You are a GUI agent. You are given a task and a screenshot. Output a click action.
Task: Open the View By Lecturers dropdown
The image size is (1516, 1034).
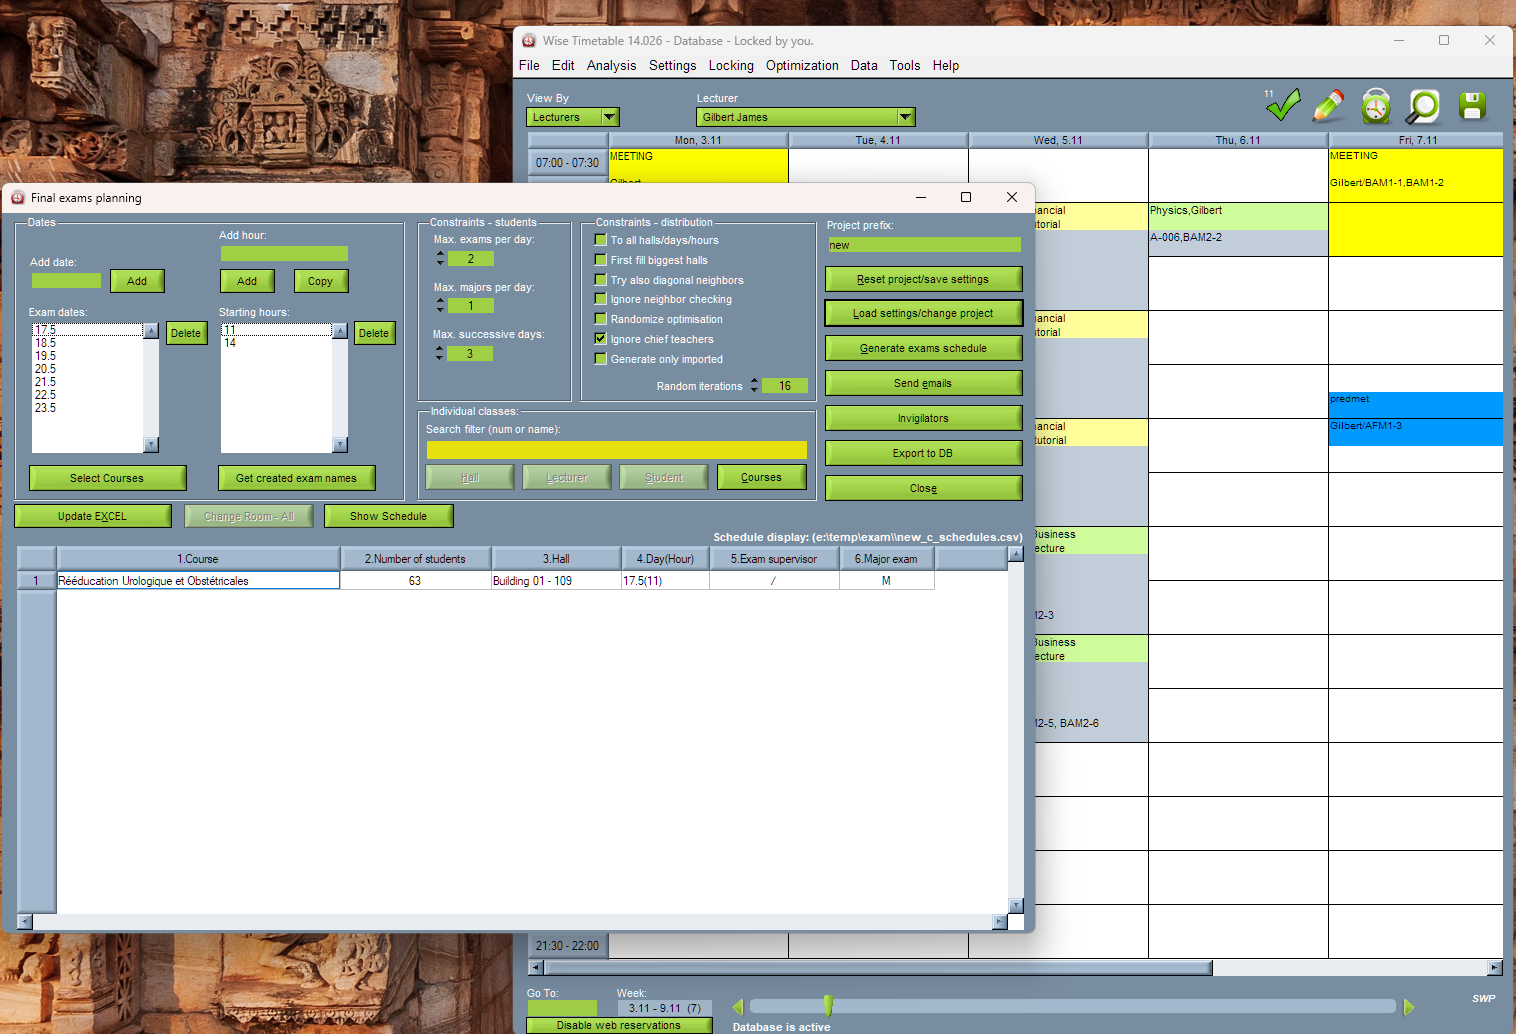tap(609, 117)
